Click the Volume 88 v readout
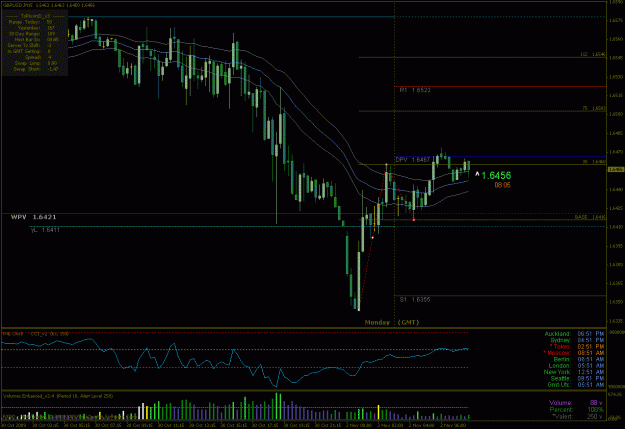The height and width of the screenshot is (429, 625). pyautogui.click(x=576, y=403)
